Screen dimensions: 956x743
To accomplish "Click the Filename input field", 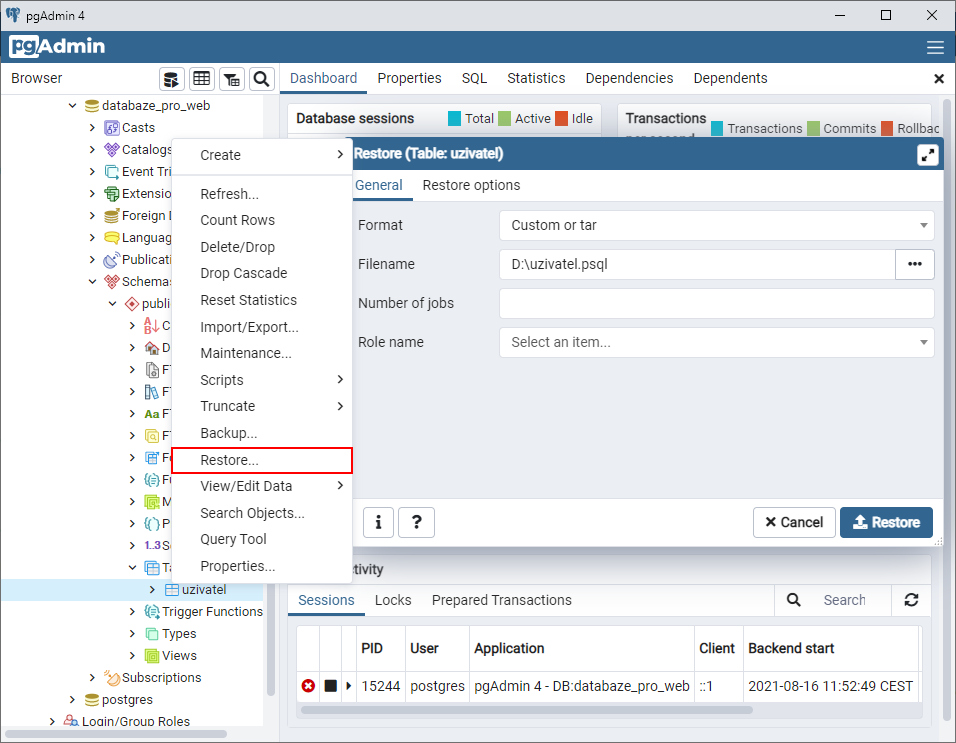I will pyautogui.click(x=700, y=264).
